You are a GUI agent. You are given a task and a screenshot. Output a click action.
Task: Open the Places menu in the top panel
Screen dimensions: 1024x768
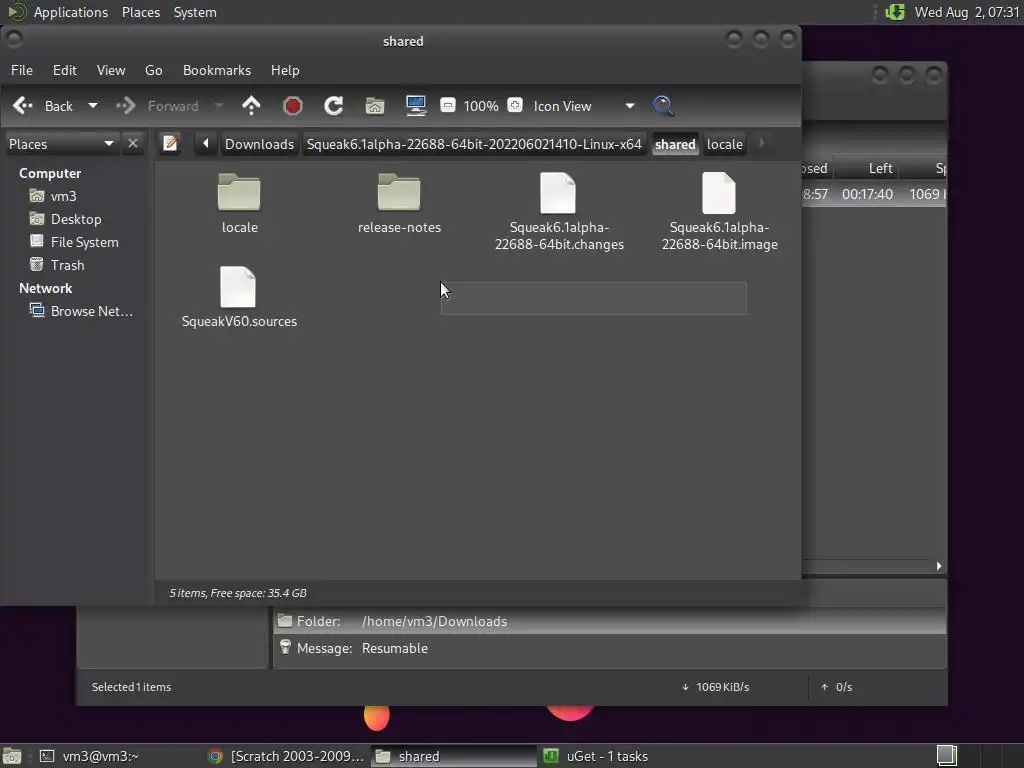(x=140, y=12)
